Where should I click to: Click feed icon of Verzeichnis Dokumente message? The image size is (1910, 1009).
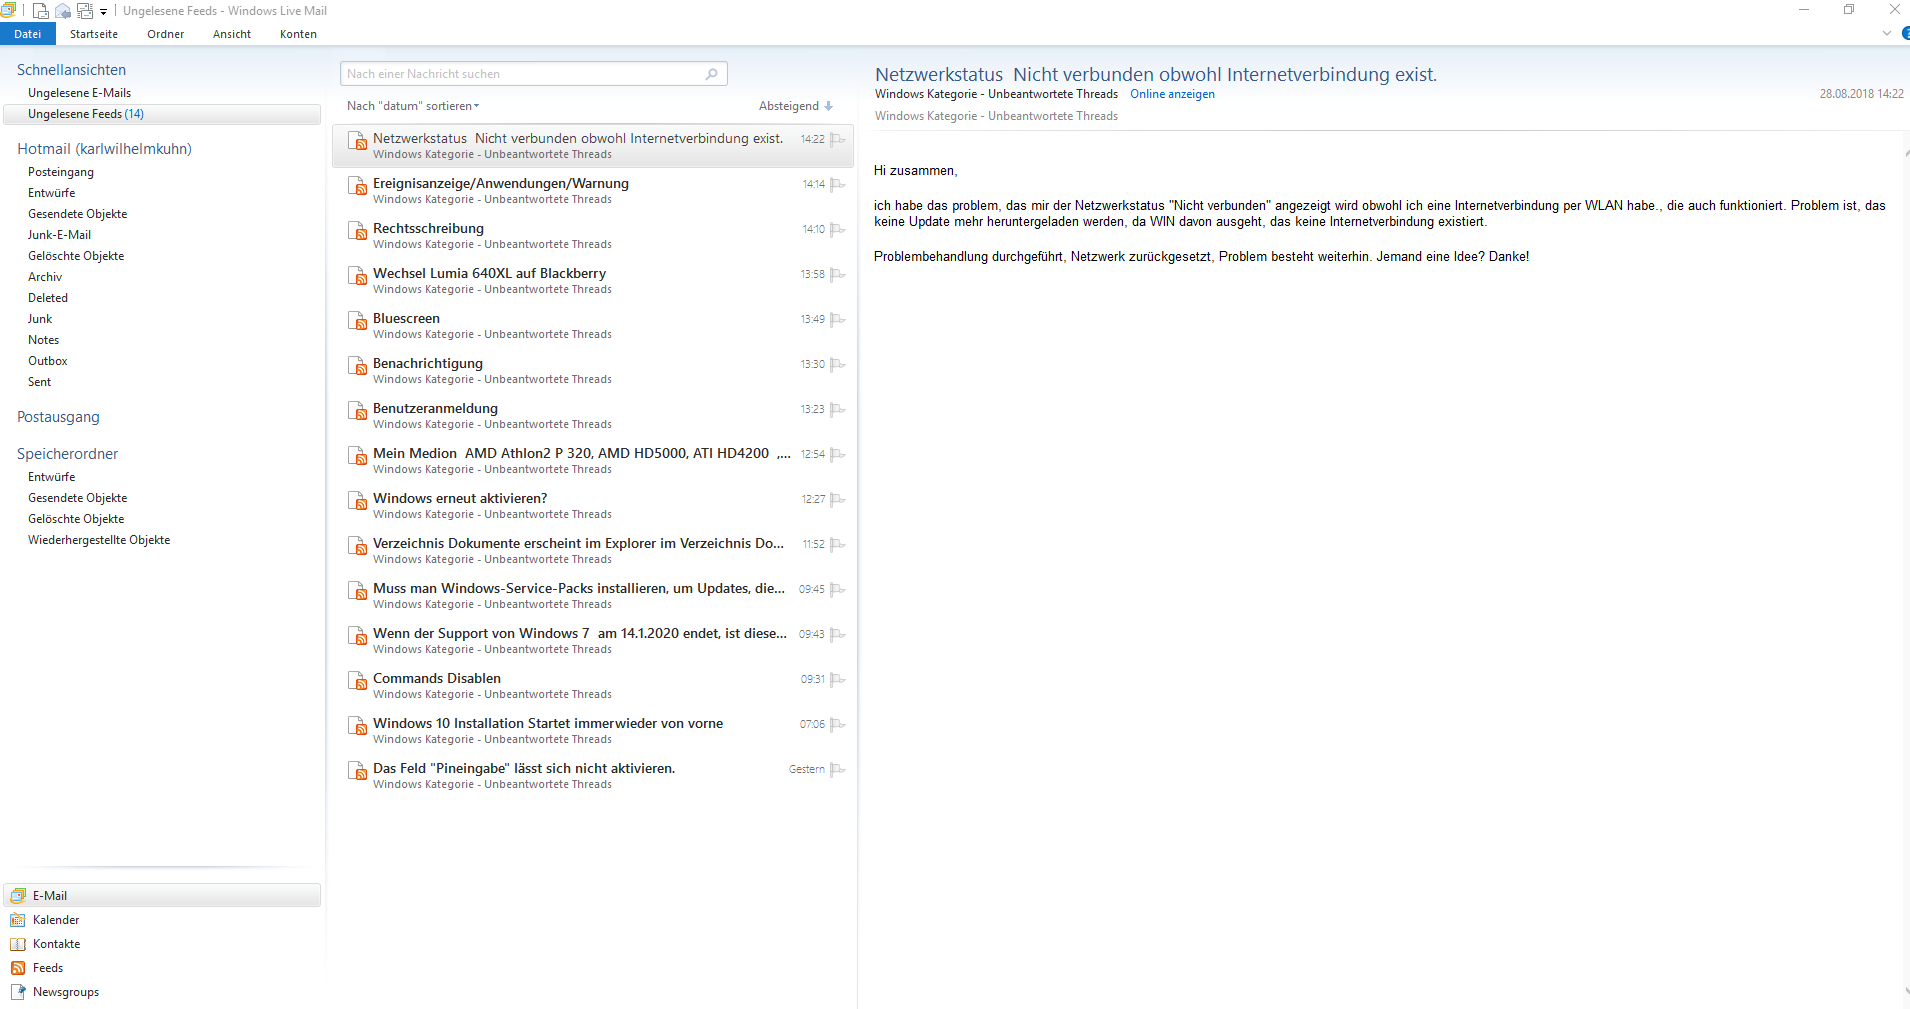357,546
